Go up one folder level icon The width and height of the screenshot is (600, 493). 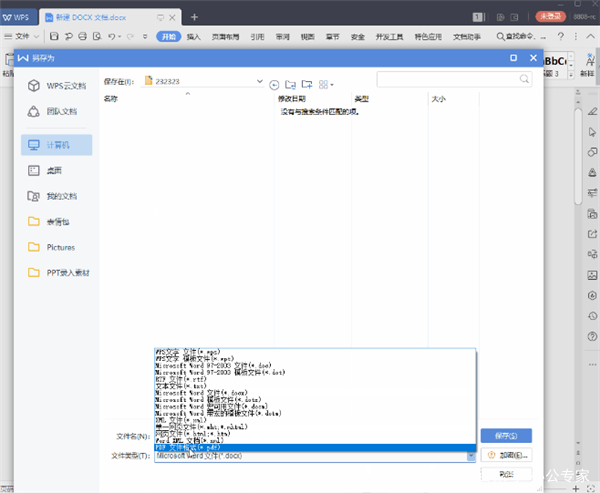290,84
